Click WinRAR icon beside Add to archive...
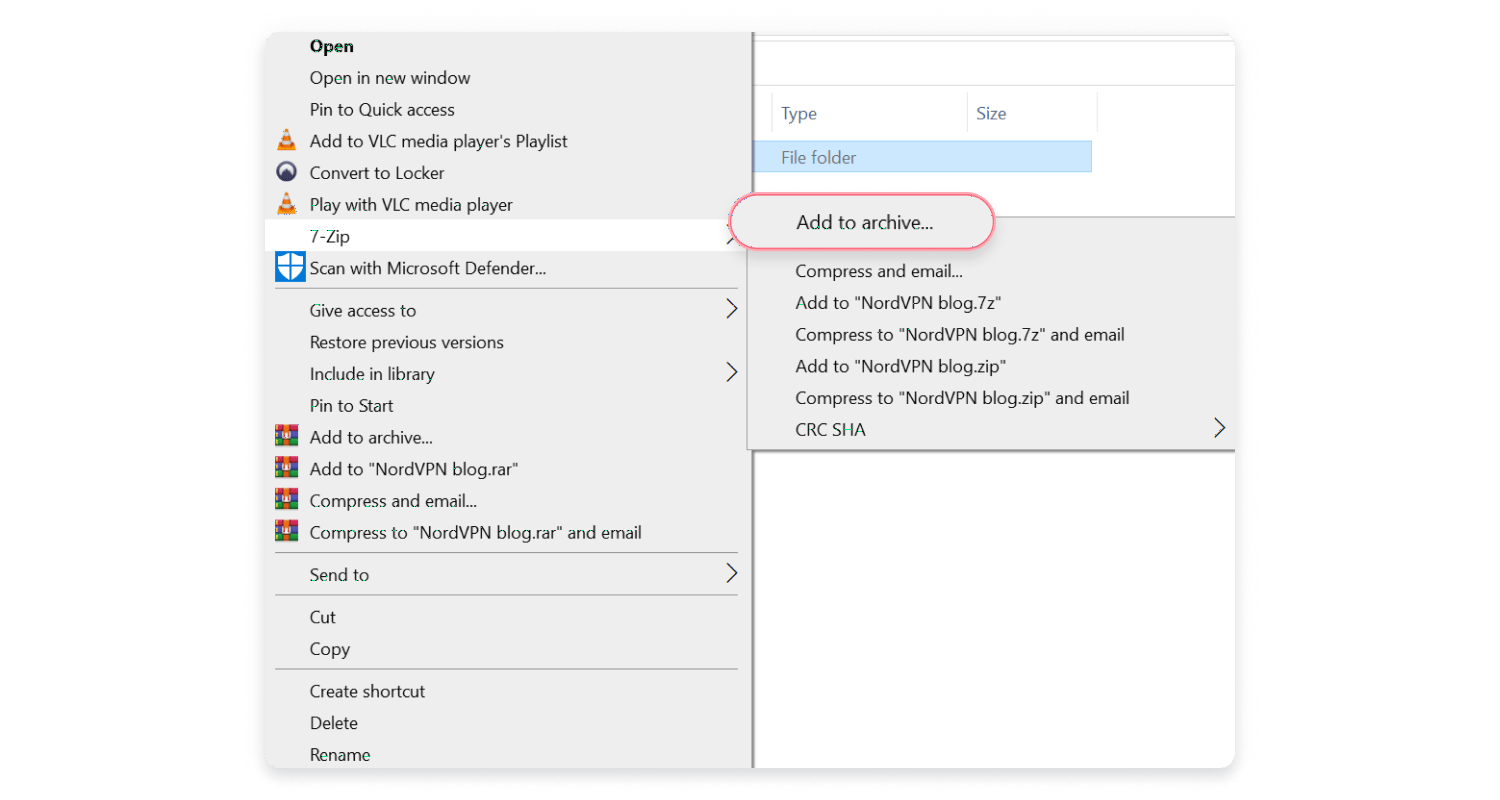Screen dimensions: 1500x800 [287, 437]
